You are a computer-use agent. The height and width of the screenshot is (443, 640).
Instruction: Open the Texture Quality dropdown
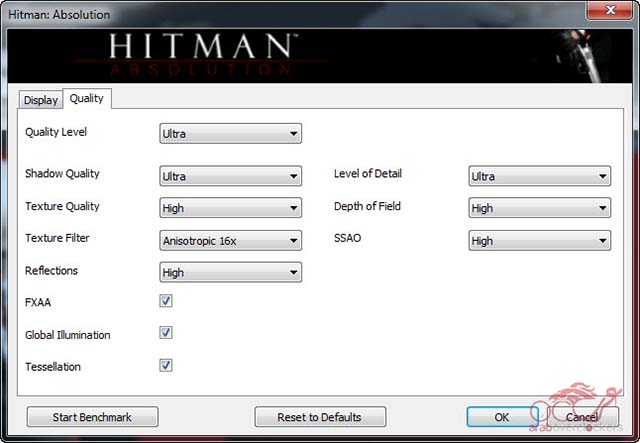[230, 208]
